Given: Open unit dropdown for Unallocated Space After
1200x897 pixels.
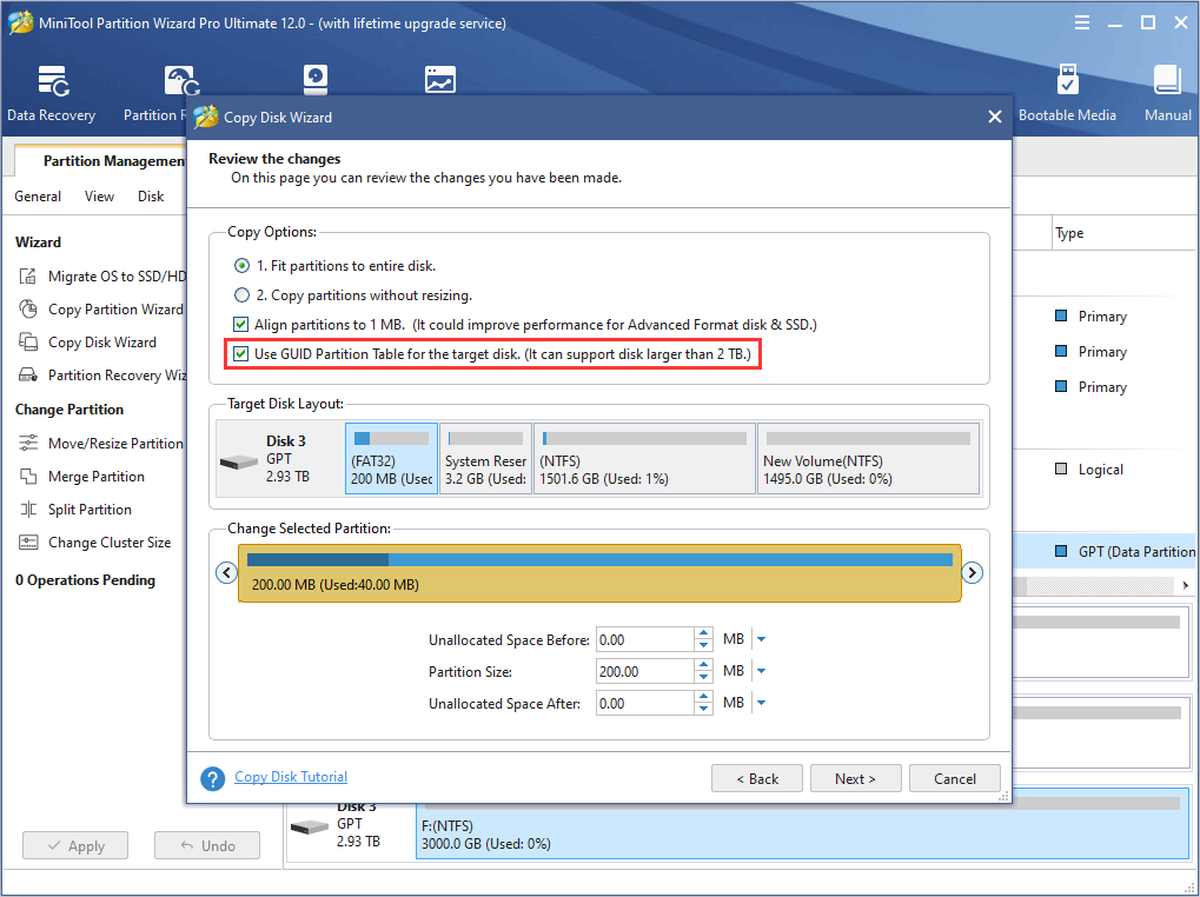Looking at the screenshot, I should [761, 703].
